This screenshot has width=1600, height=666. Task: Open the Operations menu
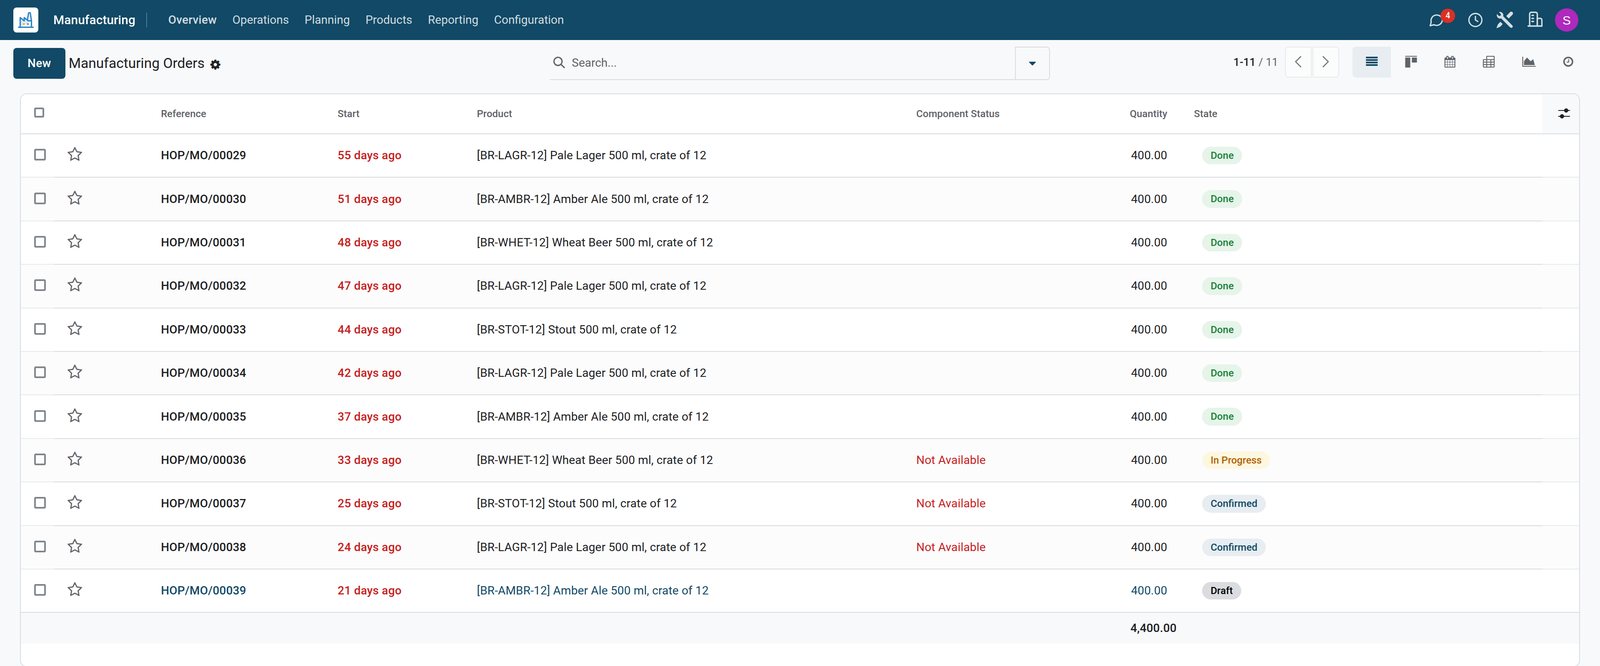pos(260,20)
